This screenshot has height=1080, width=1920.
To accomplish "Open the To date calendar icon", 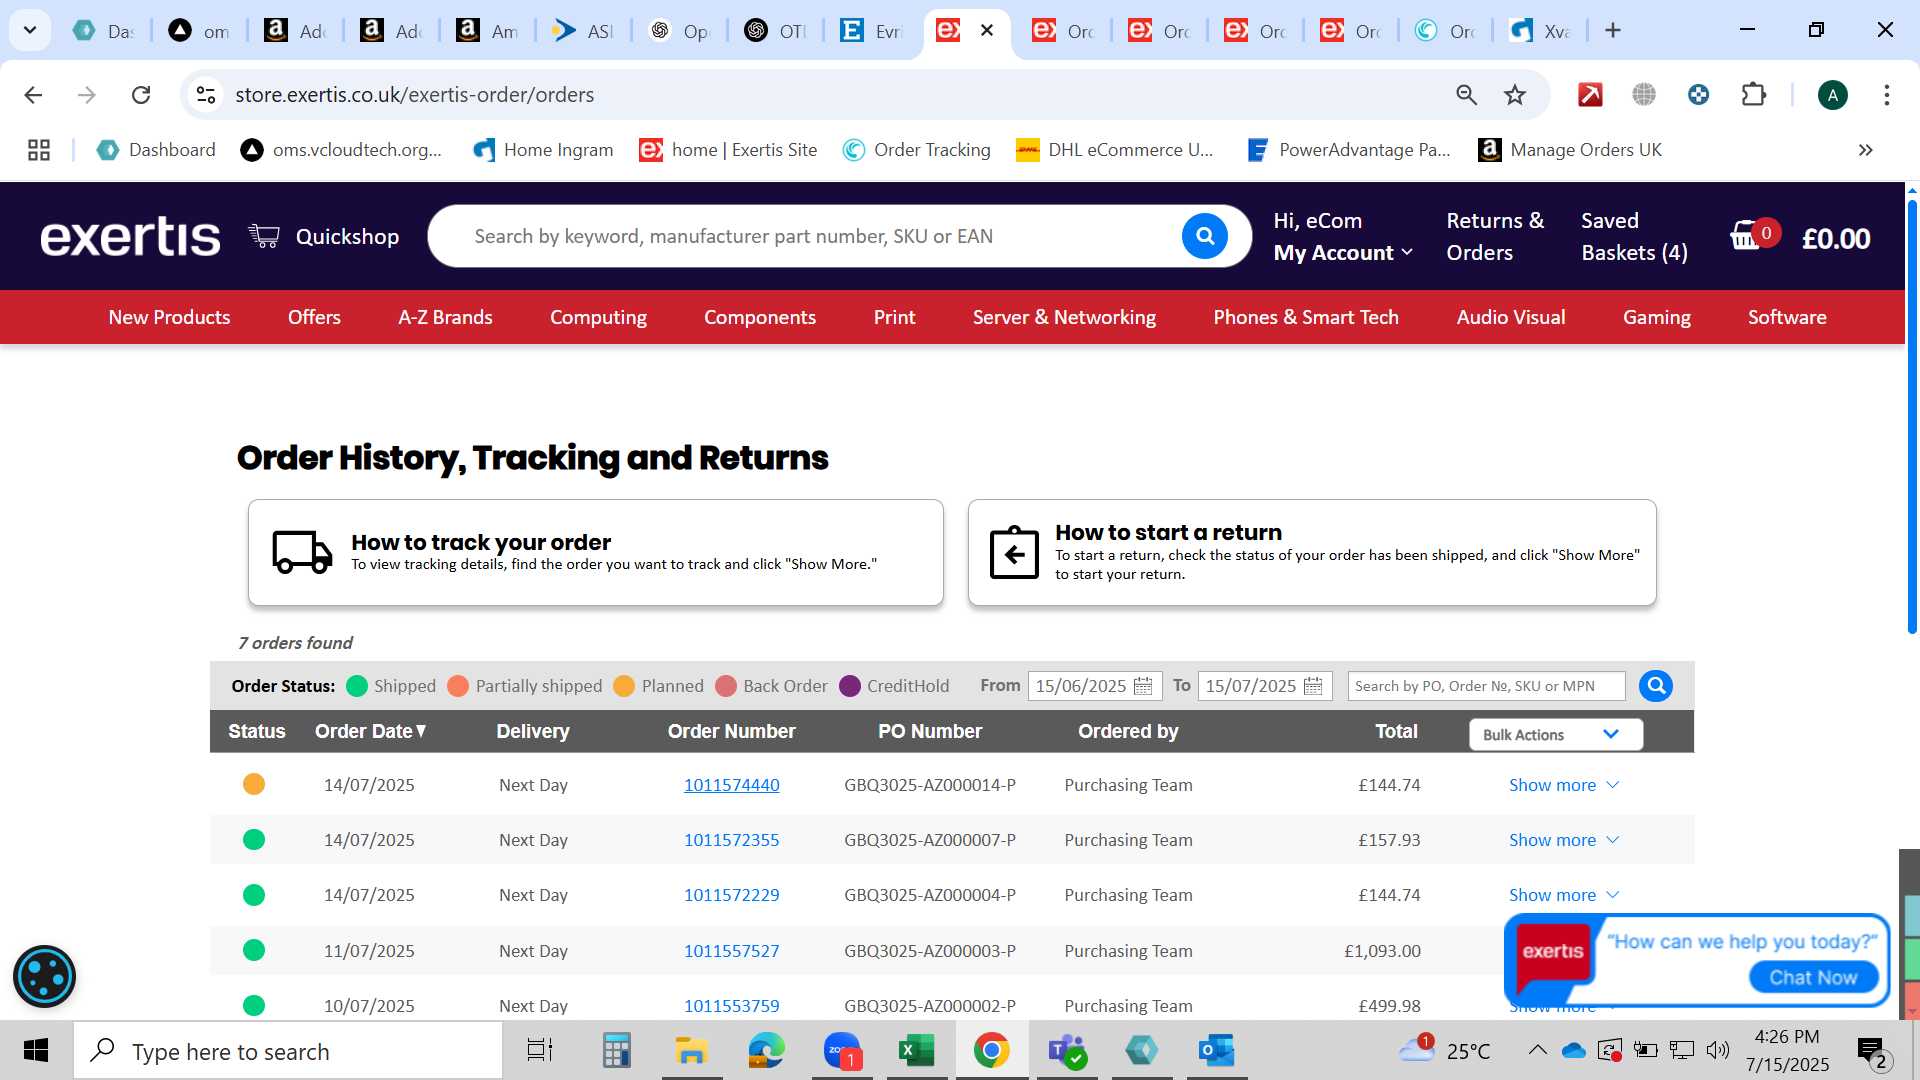I will point(1313,686).
